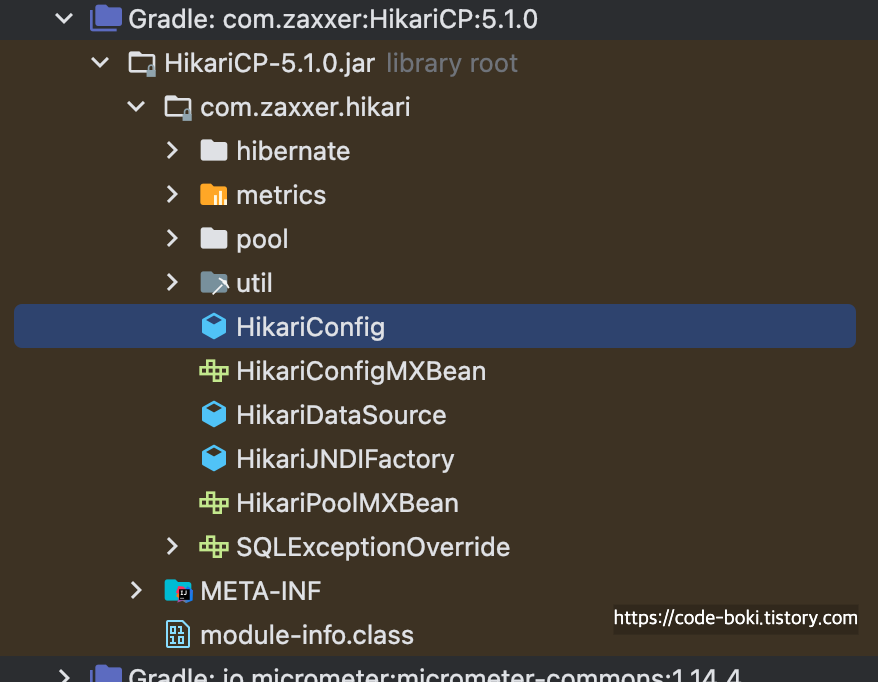
Task: Open the HikariPoolMXBean interface
Action: pyautogui.click(x=347, y=503)
